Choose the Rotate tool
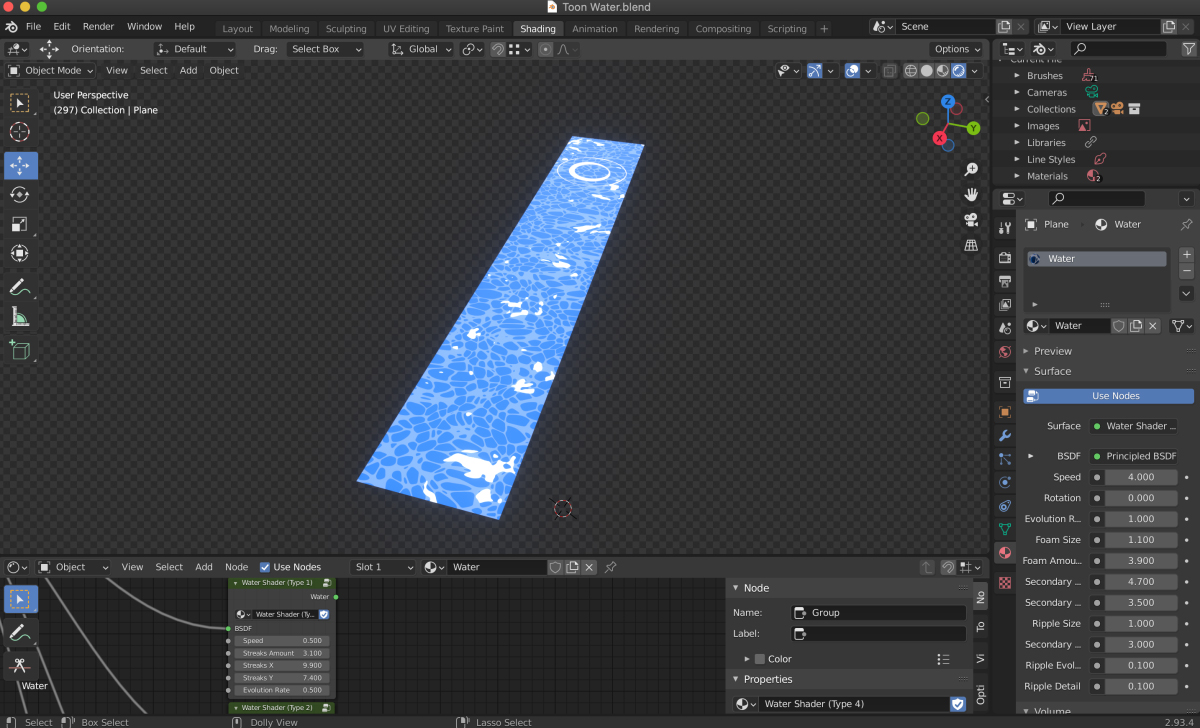The image size is (1200, 728). click(20, 195)
